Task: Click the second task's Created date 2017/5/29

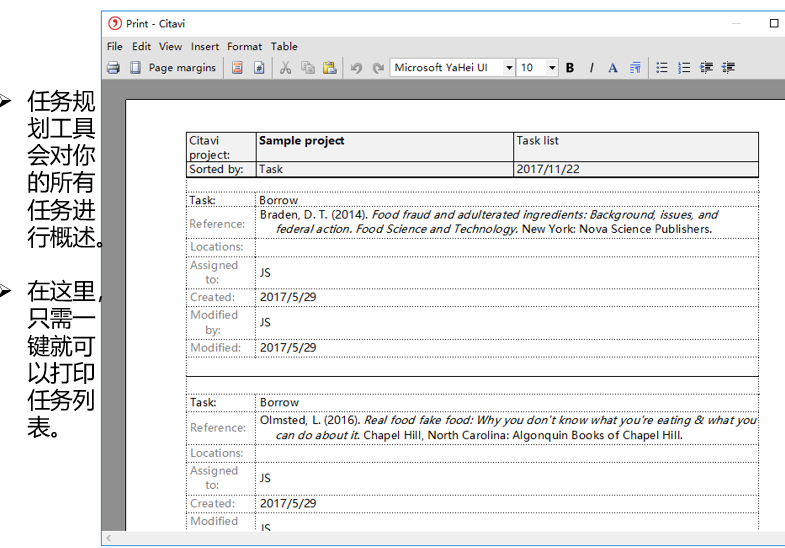Action: click(288, 503)
